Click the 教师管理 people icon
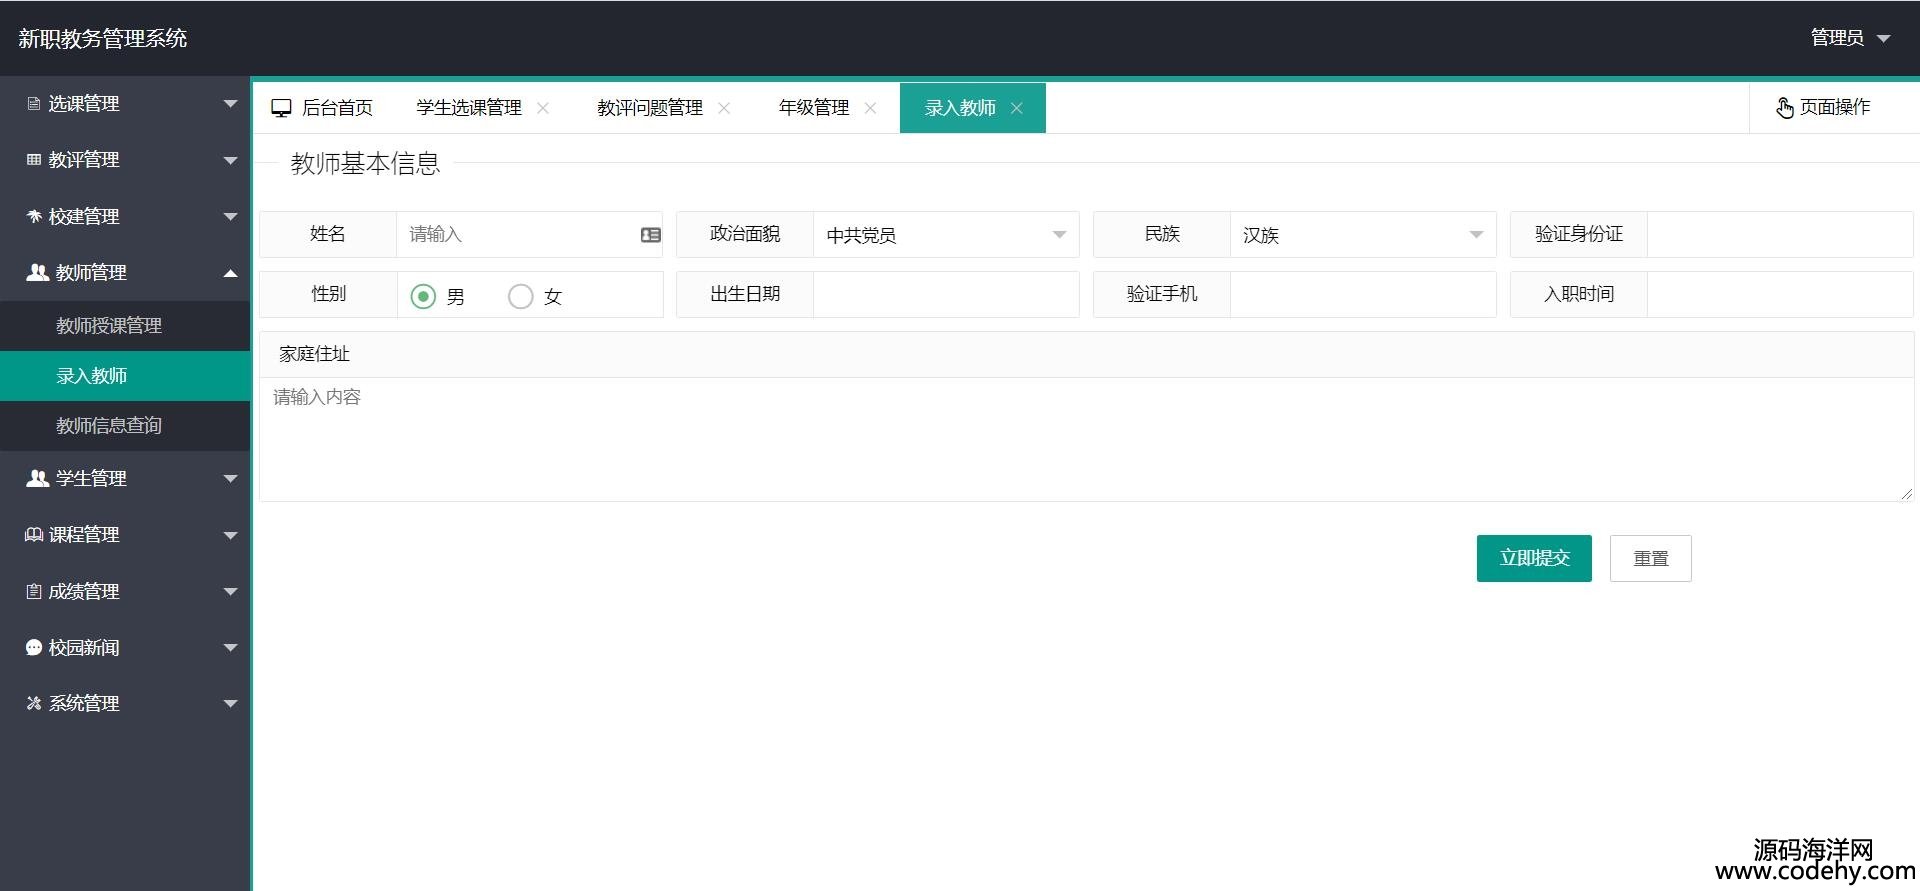 (37, 272)
